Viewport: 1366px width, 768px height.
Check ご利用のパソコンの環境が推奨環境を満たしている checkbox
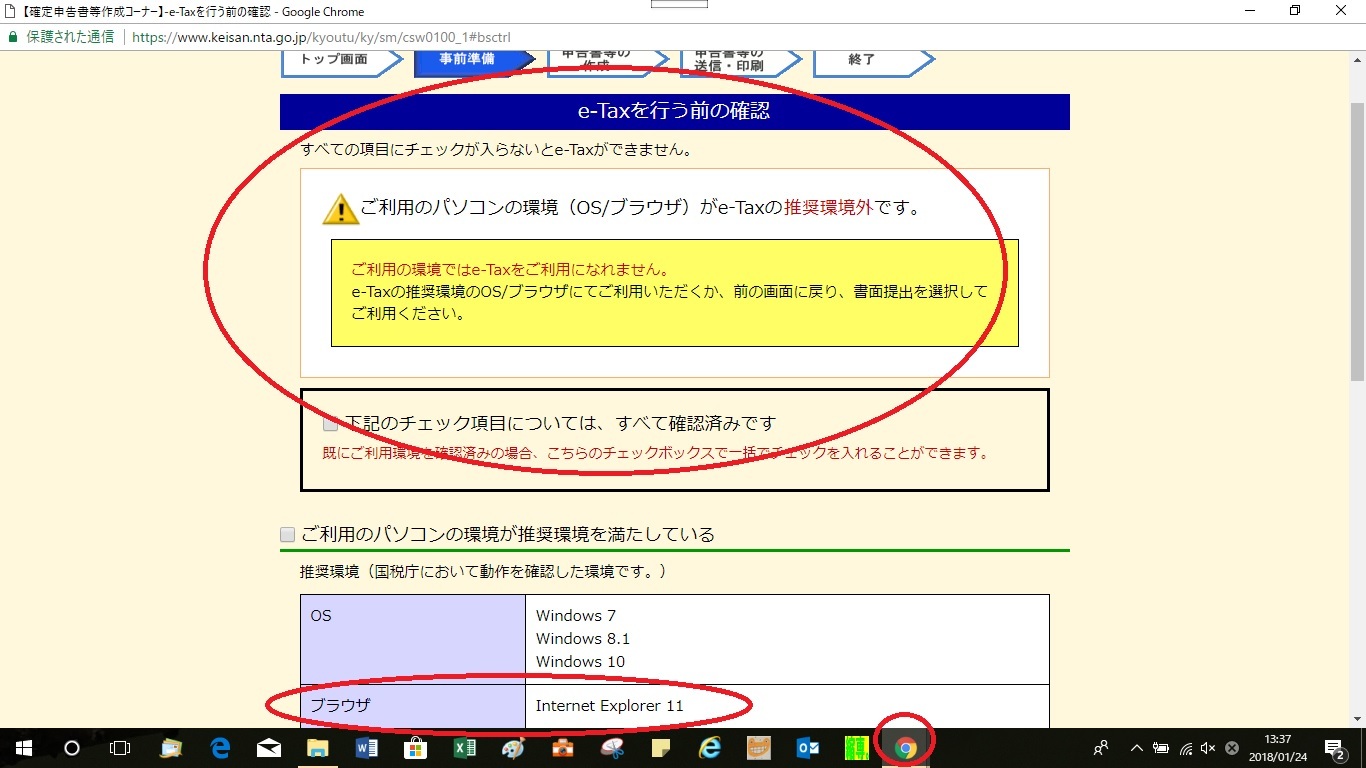click(288, 535)
